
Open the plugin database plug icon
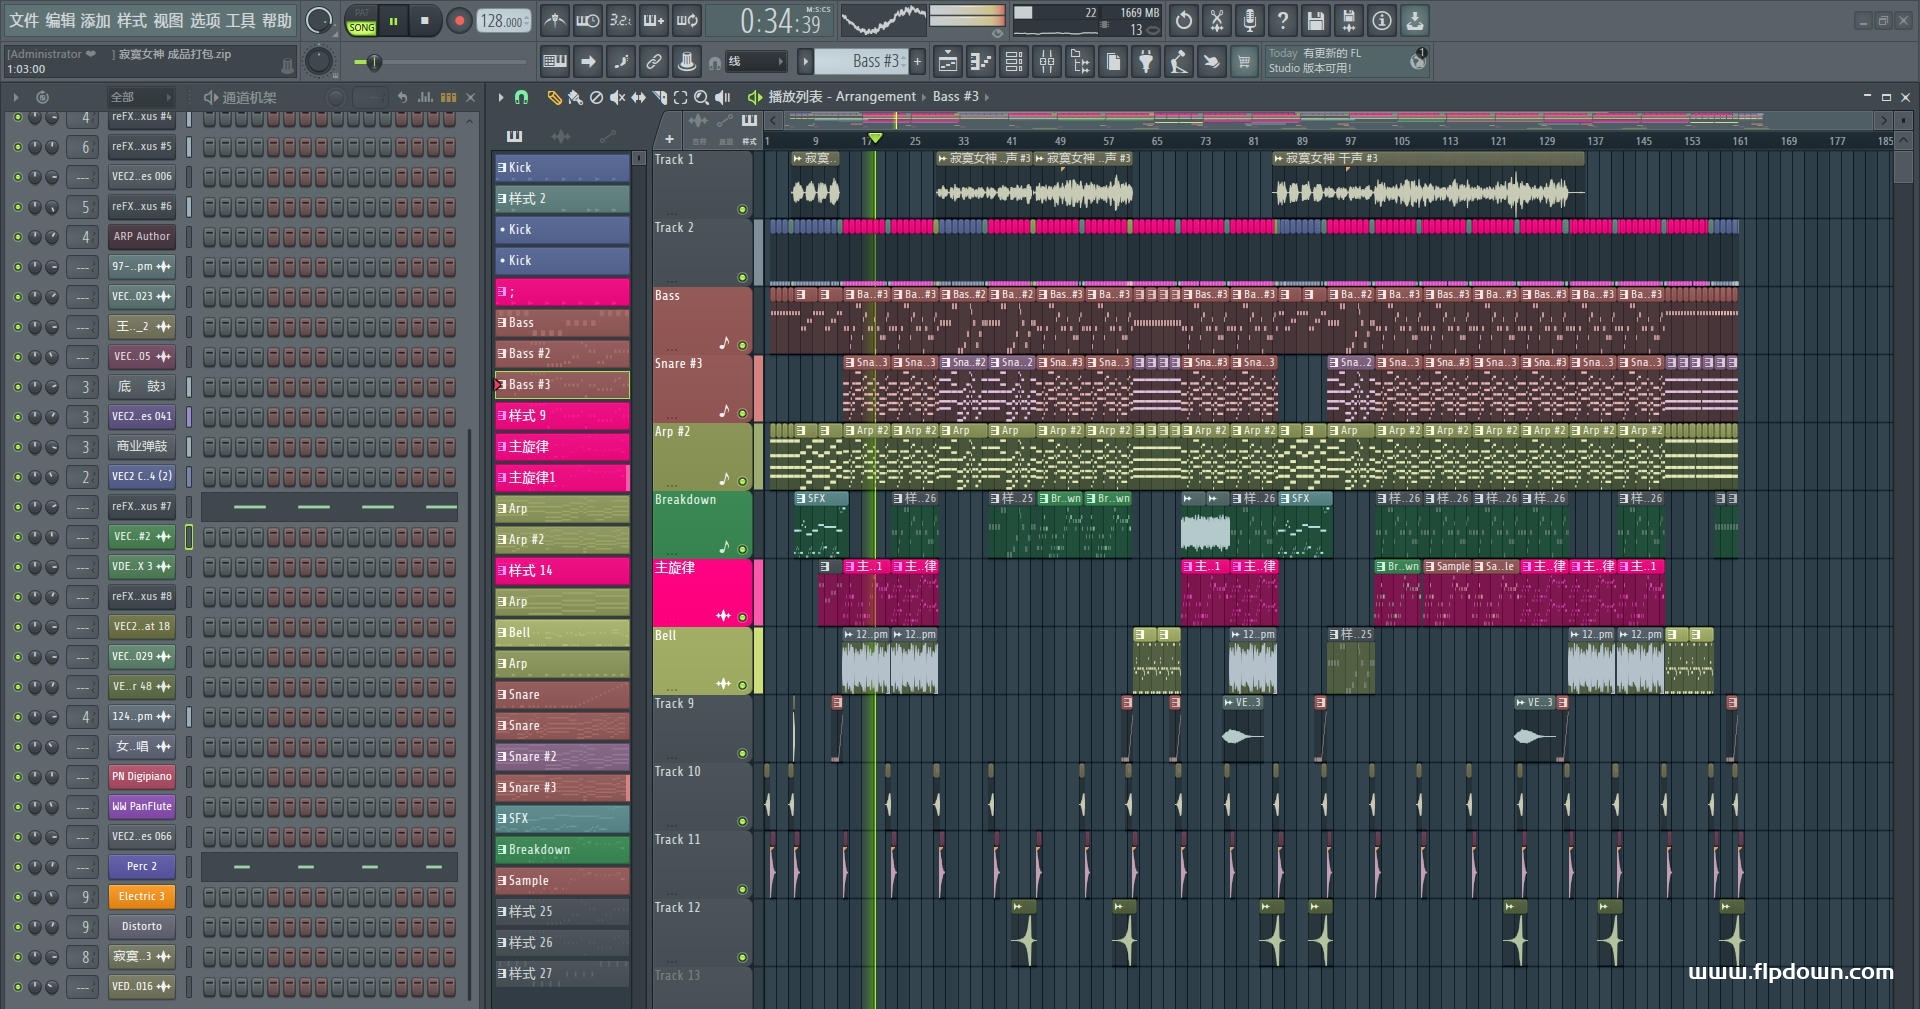click(1146, 62)
